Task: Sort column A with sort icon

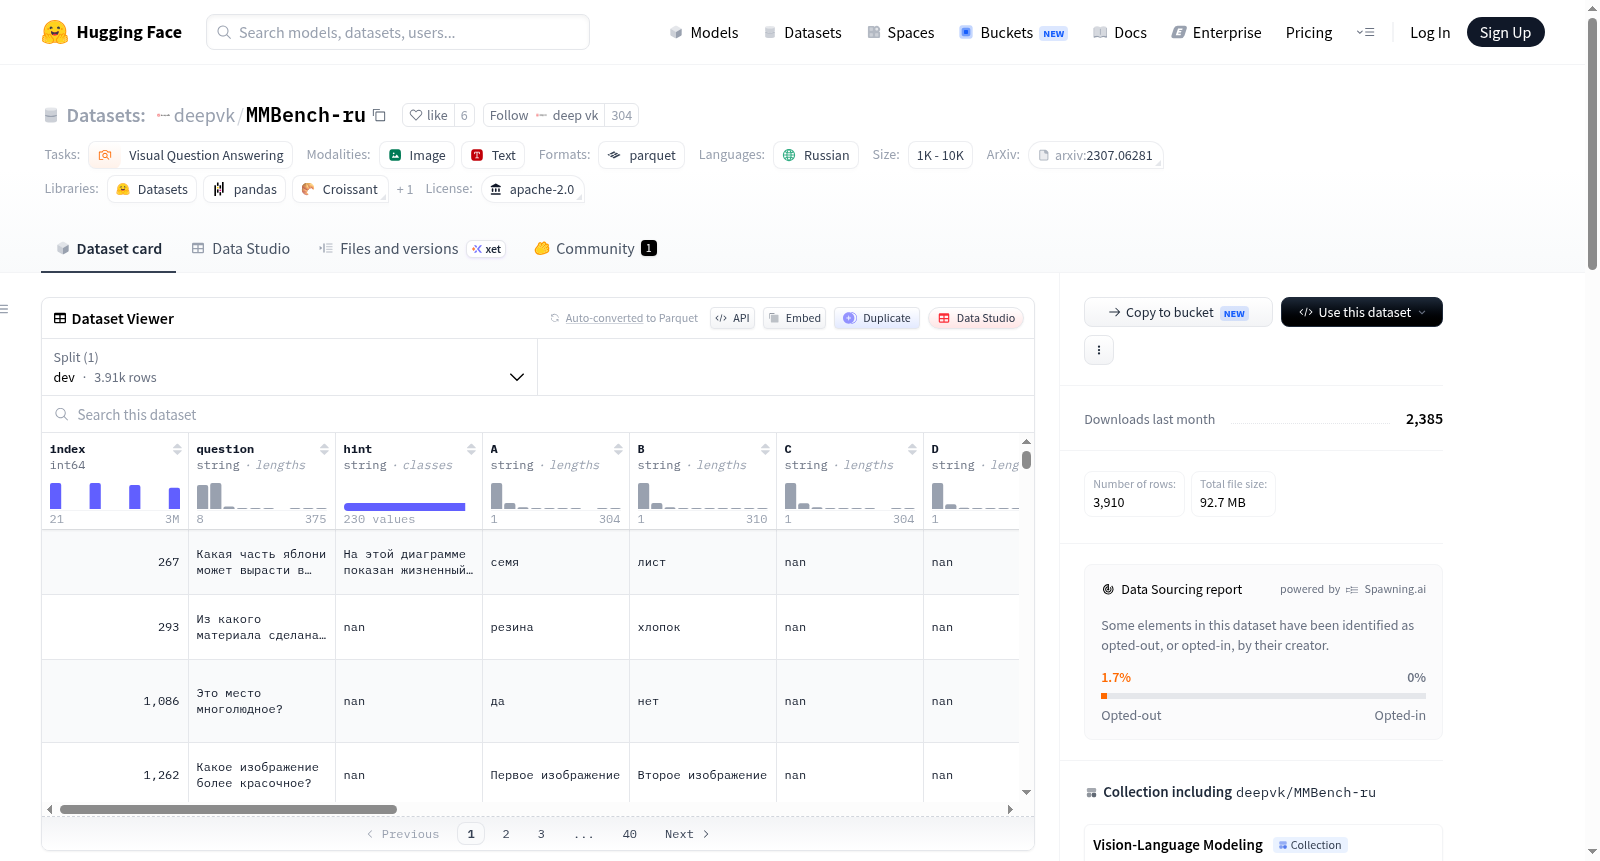Action: coord(618,449)
